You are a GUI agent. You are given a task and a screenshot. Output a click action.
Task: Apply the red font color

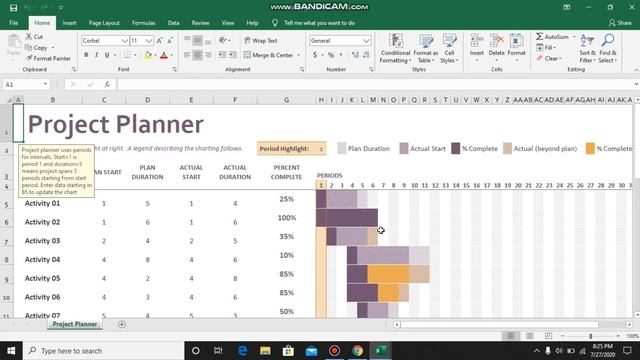click(164, 55)
